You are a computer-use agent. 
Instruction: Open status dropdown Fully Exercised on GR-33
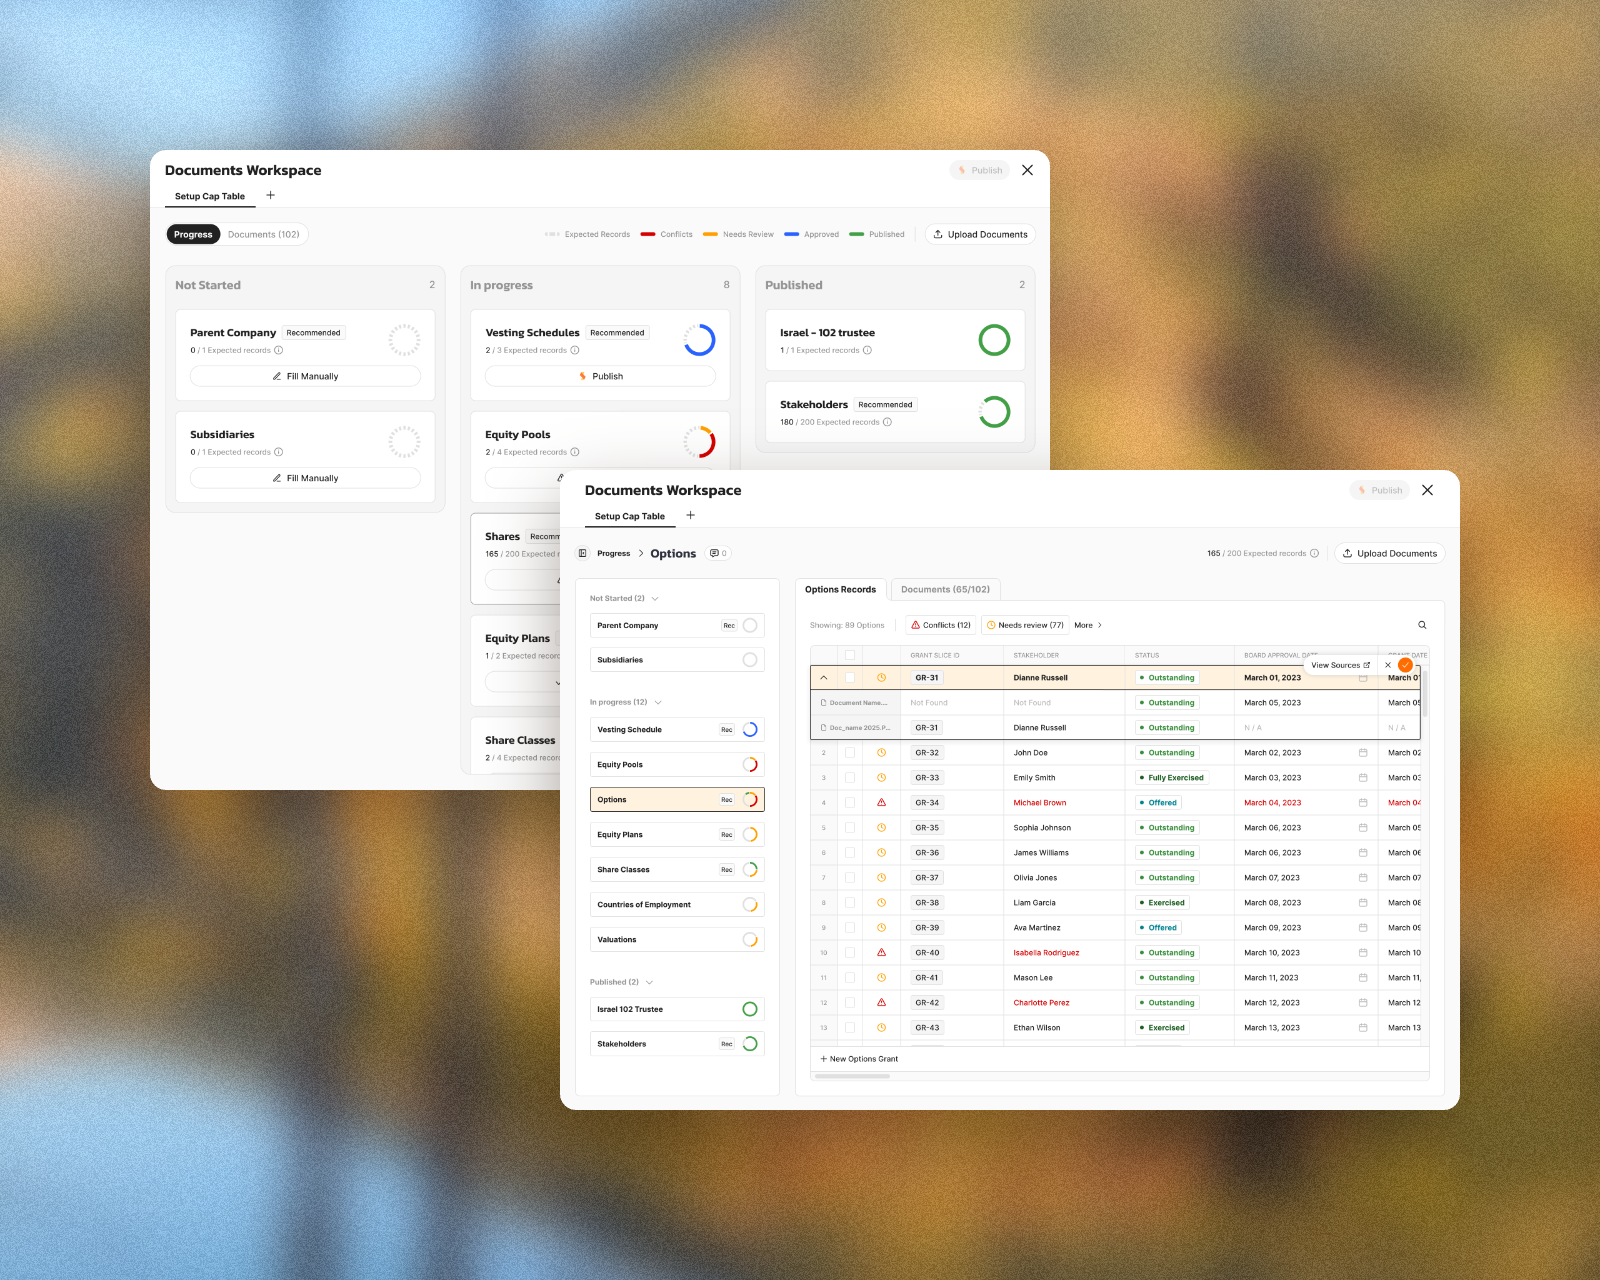(x=1172, y=777)
